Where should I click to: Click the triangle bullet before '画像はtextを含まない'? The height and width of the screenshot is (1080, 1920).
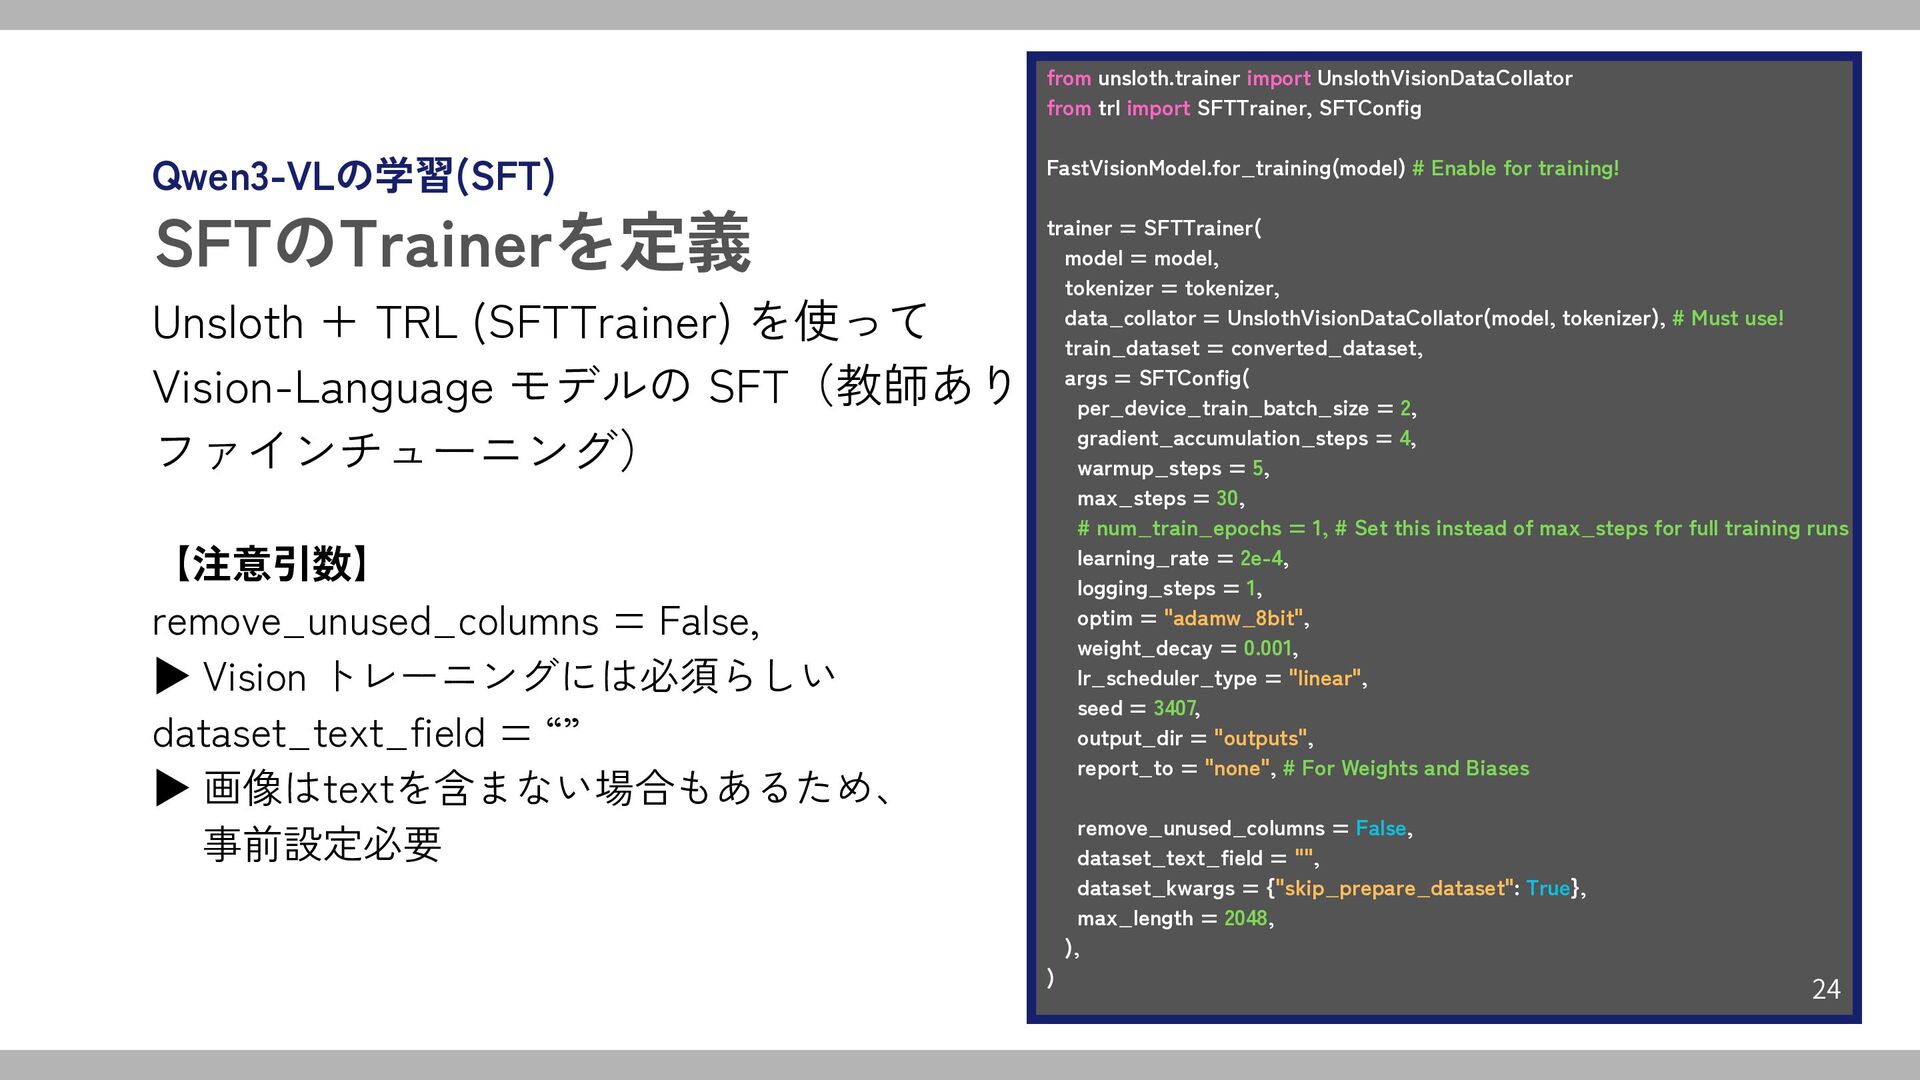172,789
